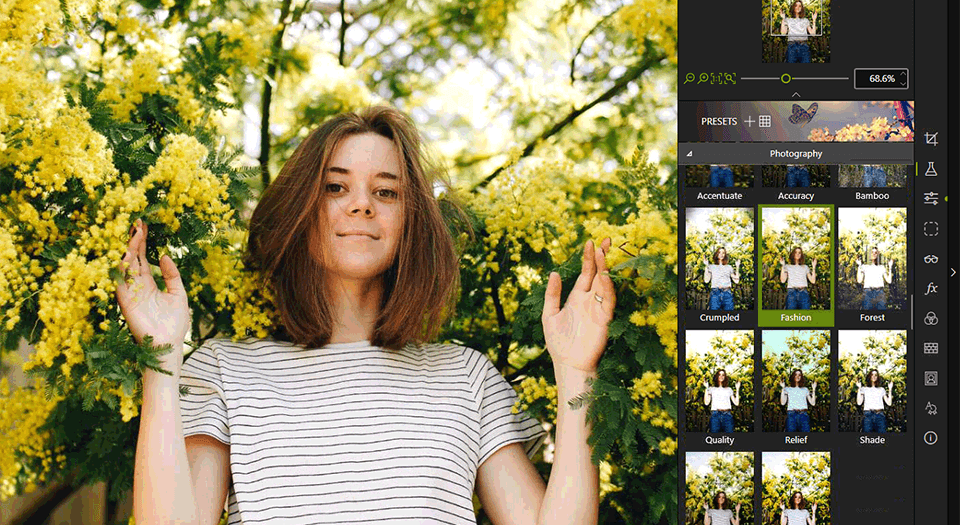Click the zoom in magnifier icon

pos(703,78)
